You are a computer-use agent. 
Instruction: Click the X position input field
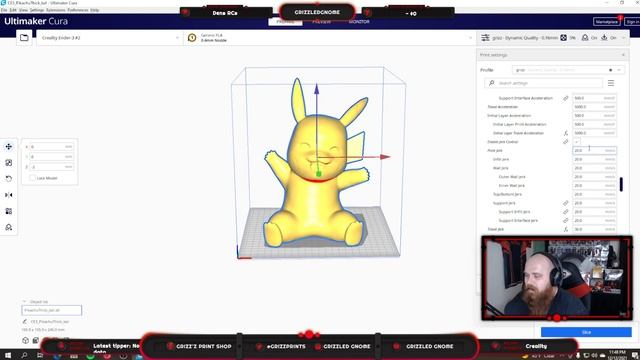tap(51, 147)
